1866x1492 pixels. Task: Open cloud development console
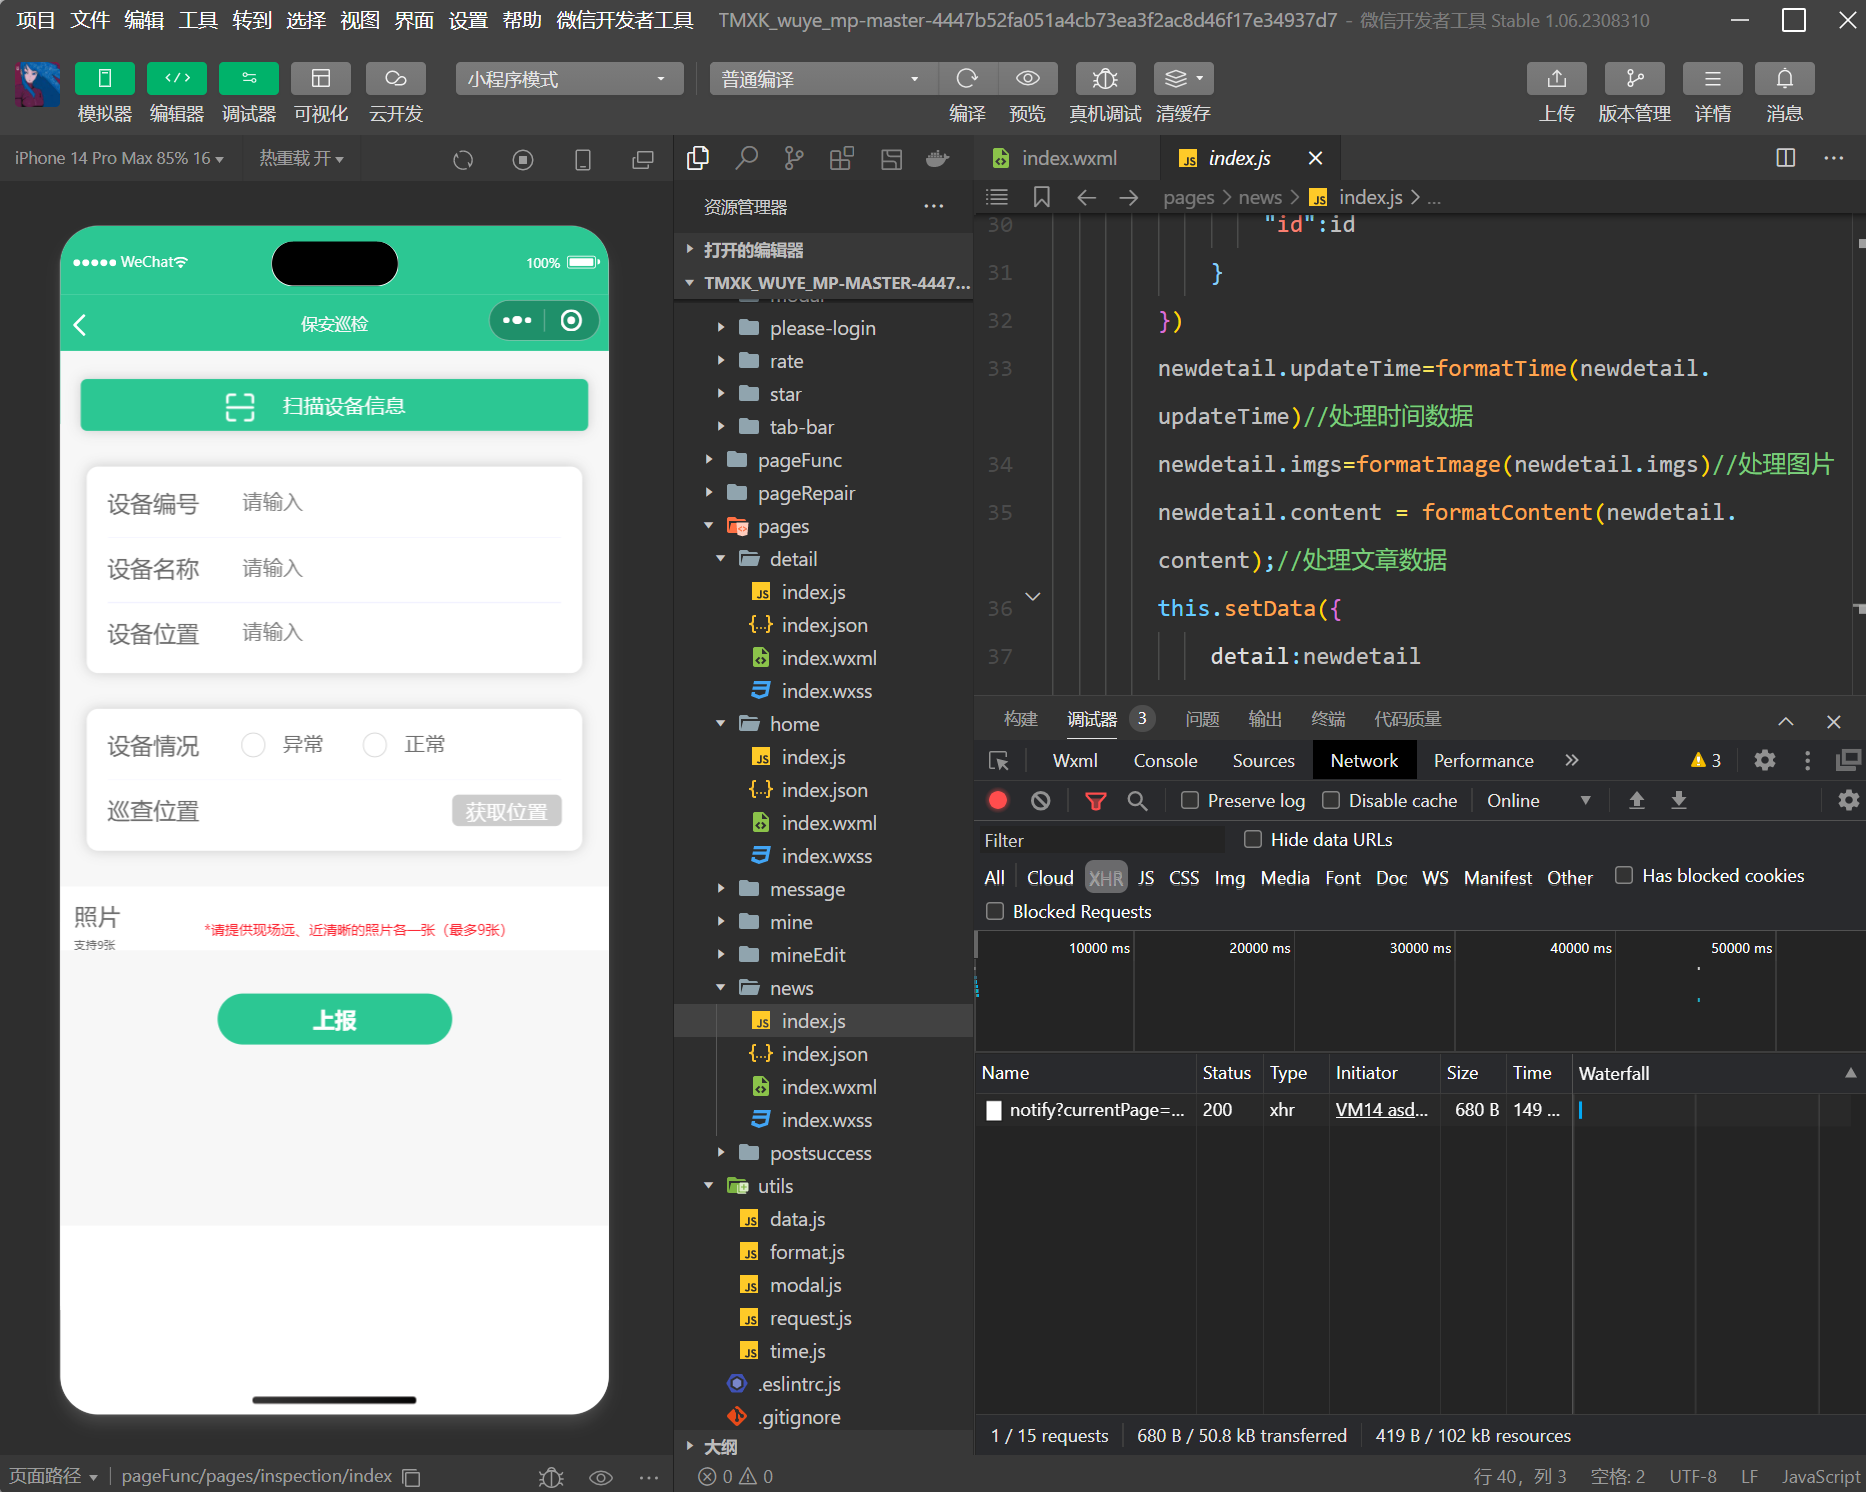click(x=396, y=79)
